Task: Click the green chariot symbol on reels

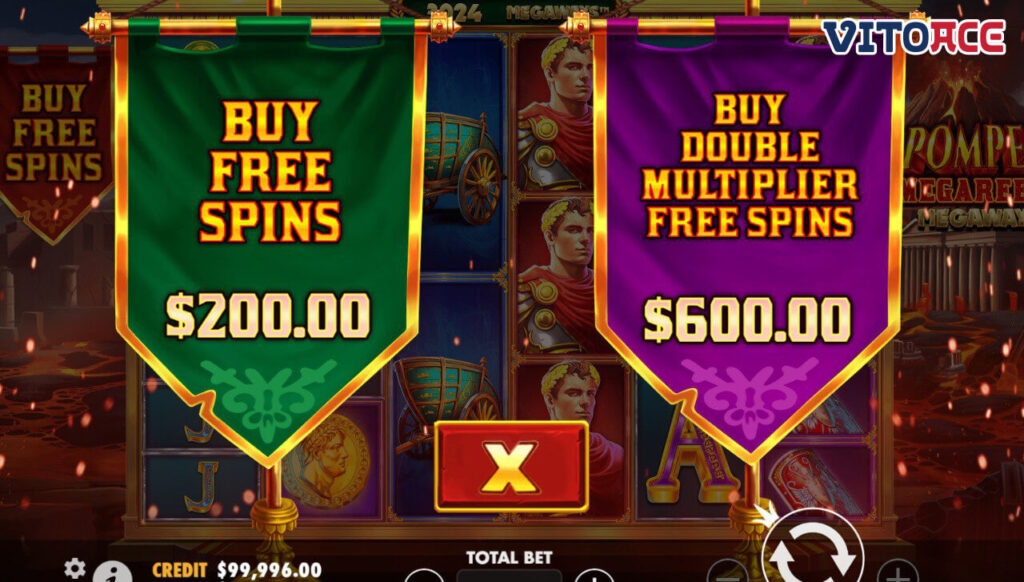Action: coord(465,167)
